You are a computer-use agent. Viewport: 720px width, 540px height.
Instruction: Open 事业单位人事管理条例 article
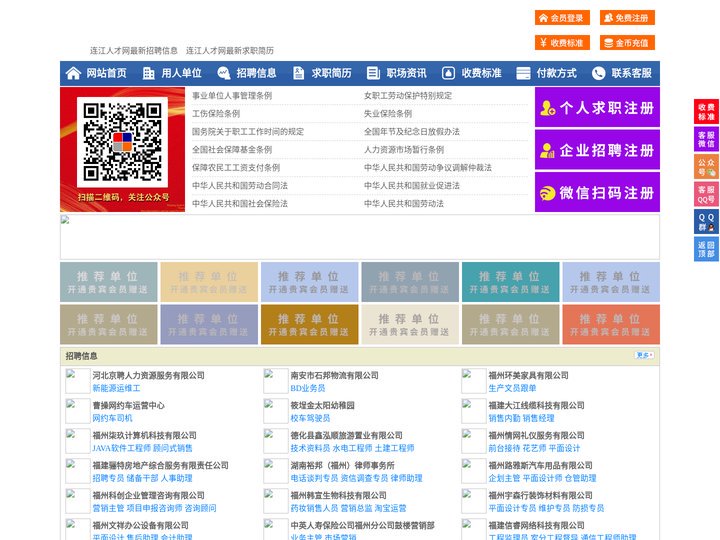coord(232,96)
